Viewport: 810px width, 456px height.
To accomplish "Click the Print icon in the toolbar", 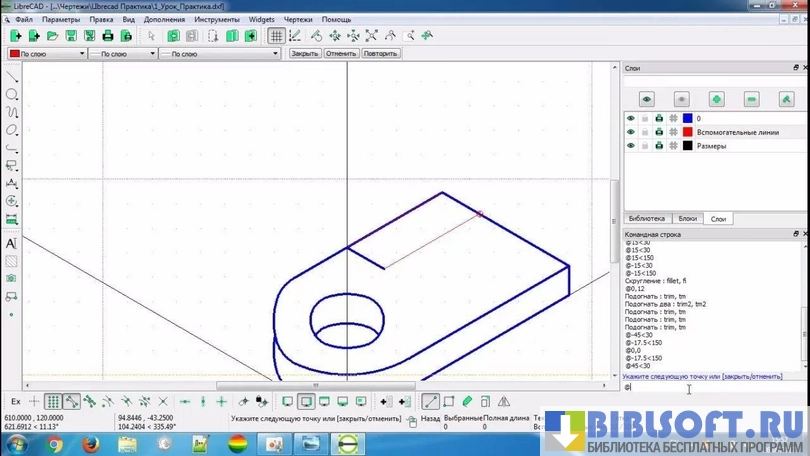I will tap(108, 36).
